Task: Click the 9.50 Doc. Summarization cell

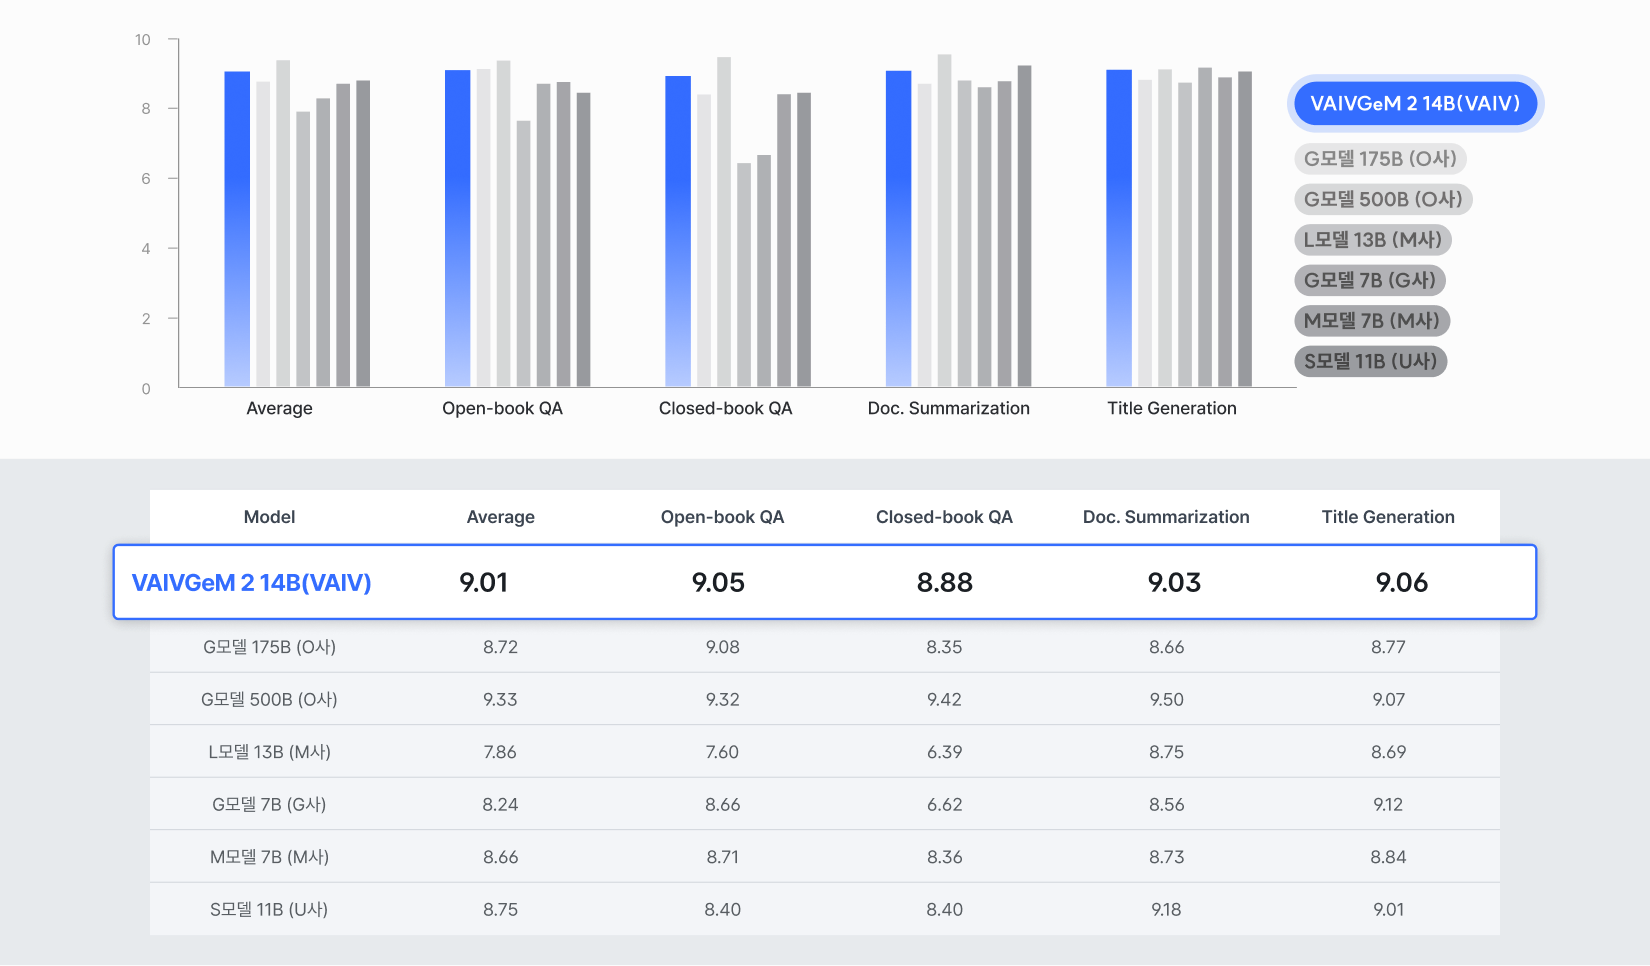Action: tap(1167, 700)
